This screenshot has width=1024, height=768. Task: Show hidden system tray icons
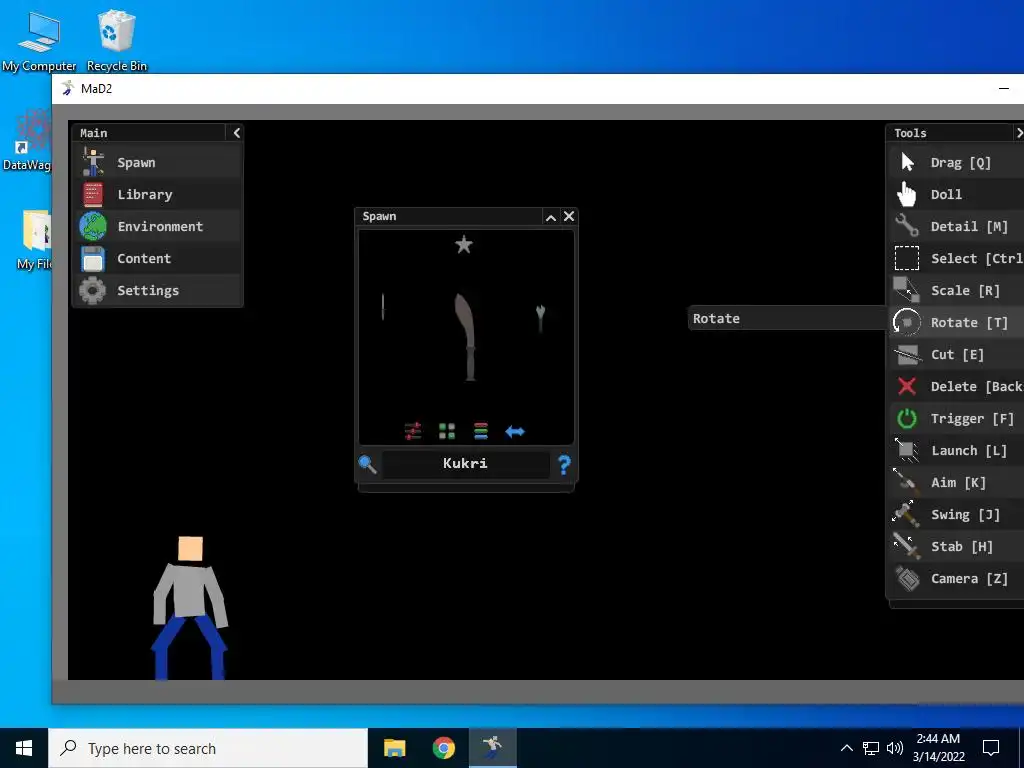pos(846,748)
